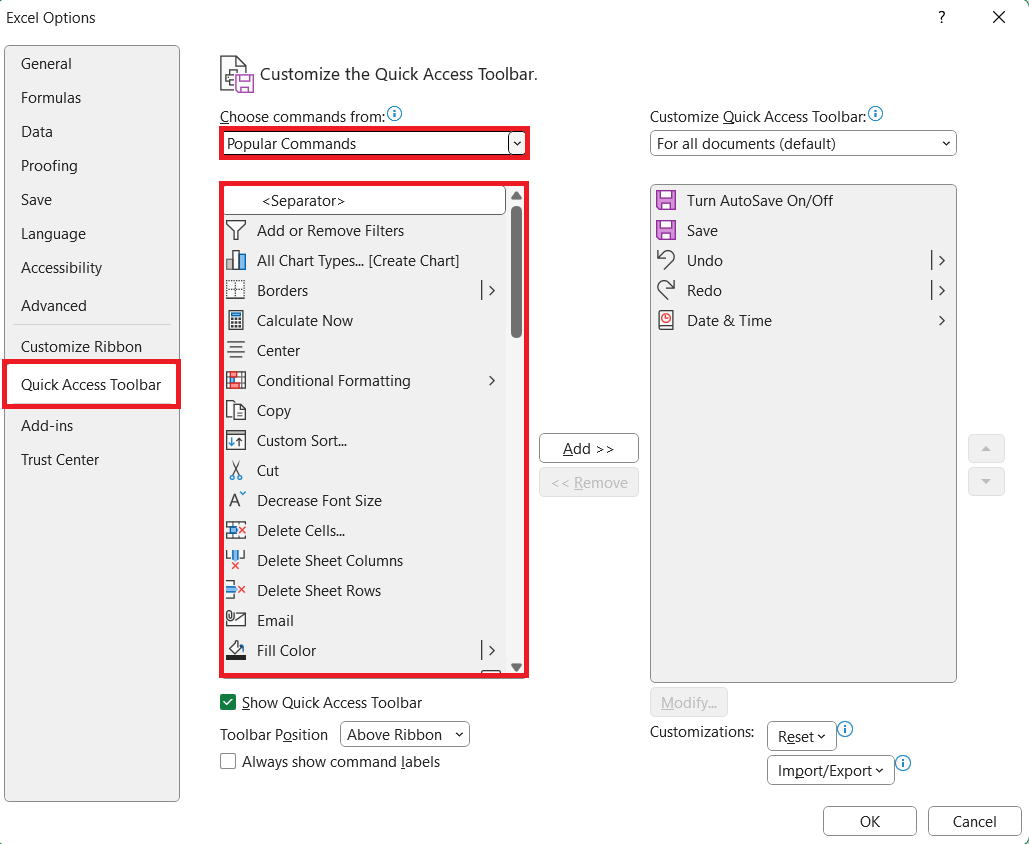Select the Turn AutoSave On/Off icon
Viewport: 1029px width, 844px height.
point(666,200)
